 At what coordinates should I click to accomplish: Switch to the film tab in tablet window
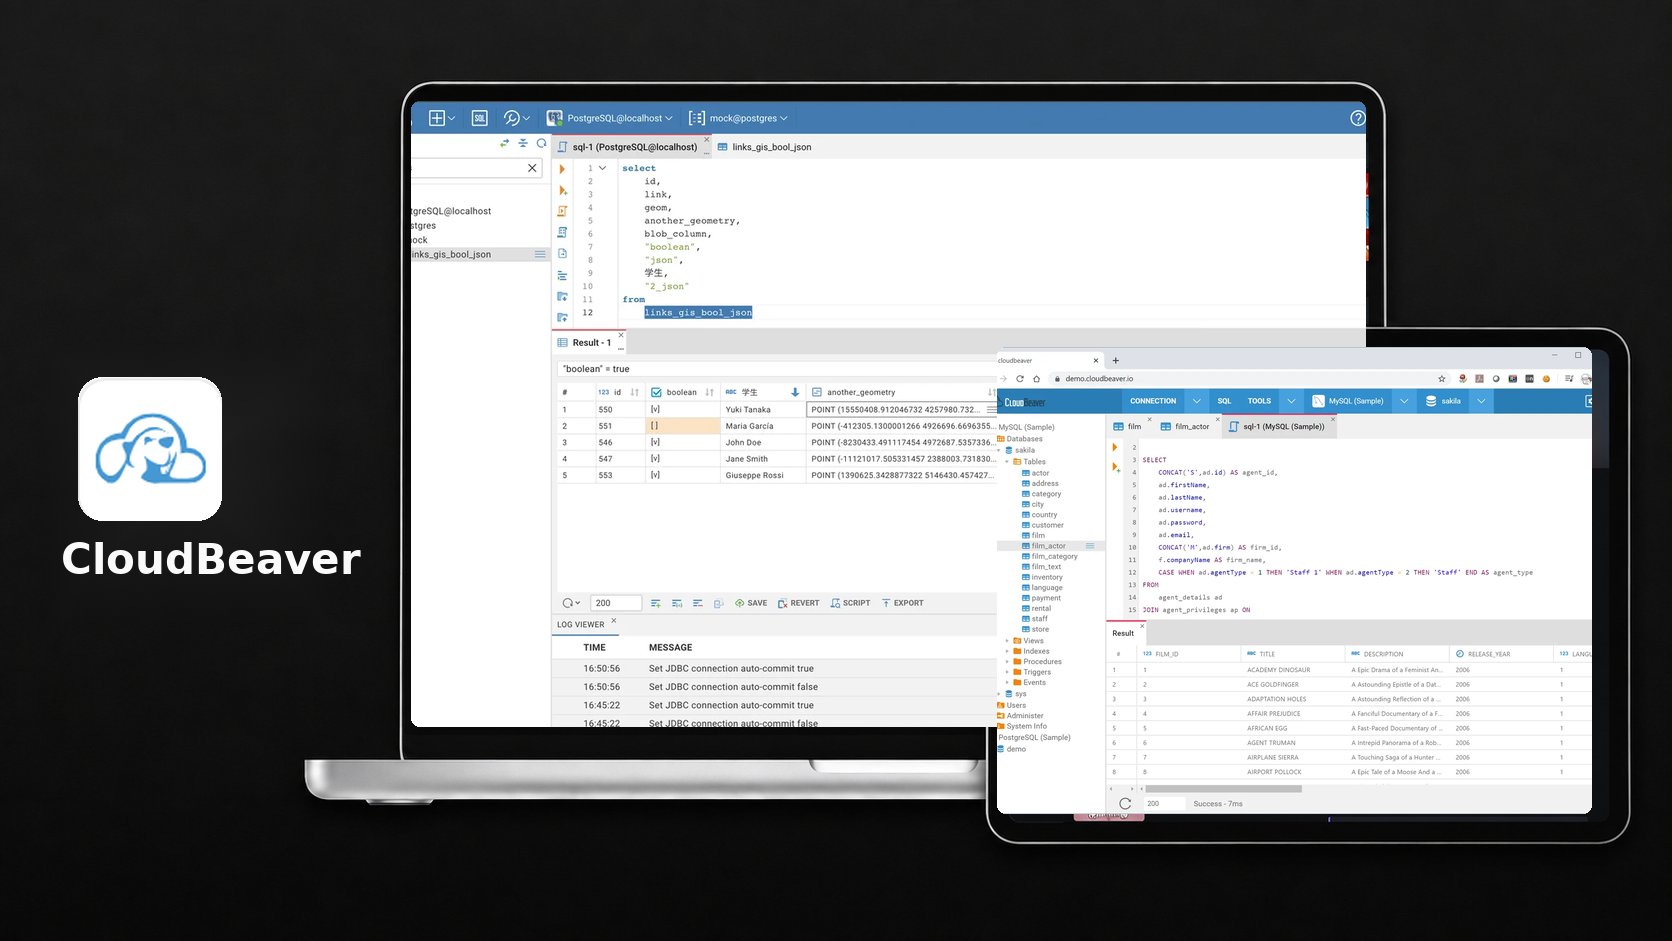(x=1128, y=426)
